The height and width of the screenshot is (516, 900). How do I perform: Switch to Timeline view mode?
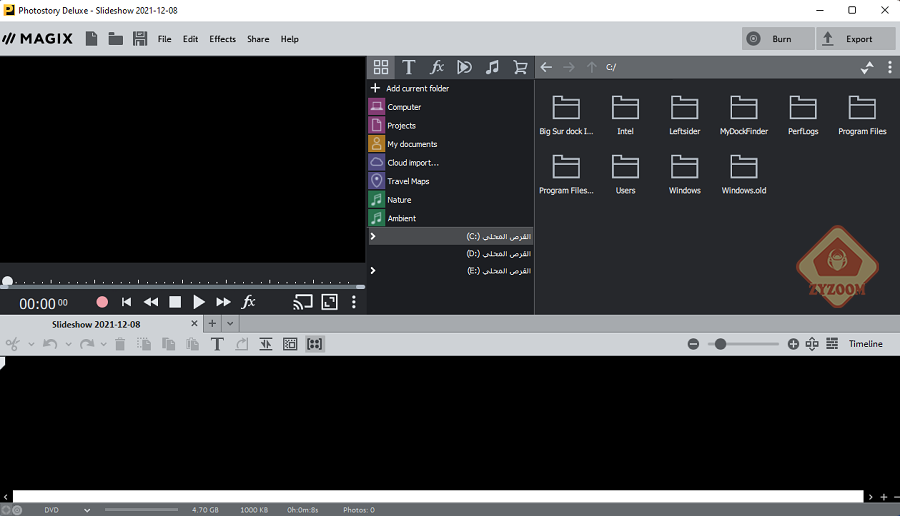(866, 344)
